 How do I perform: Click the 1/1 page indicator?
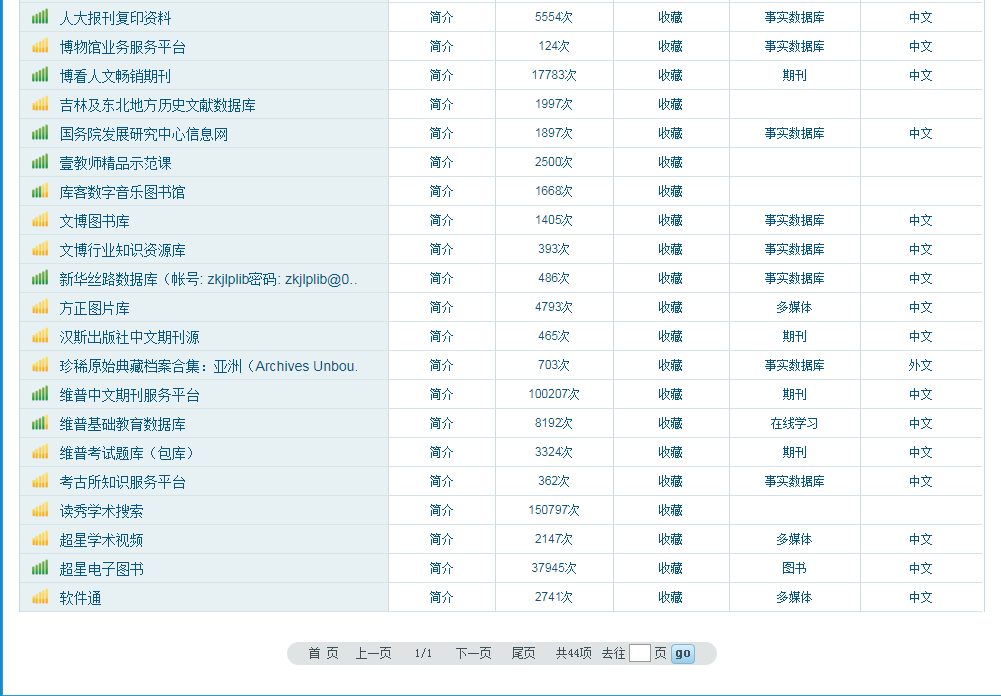[423, 653]
